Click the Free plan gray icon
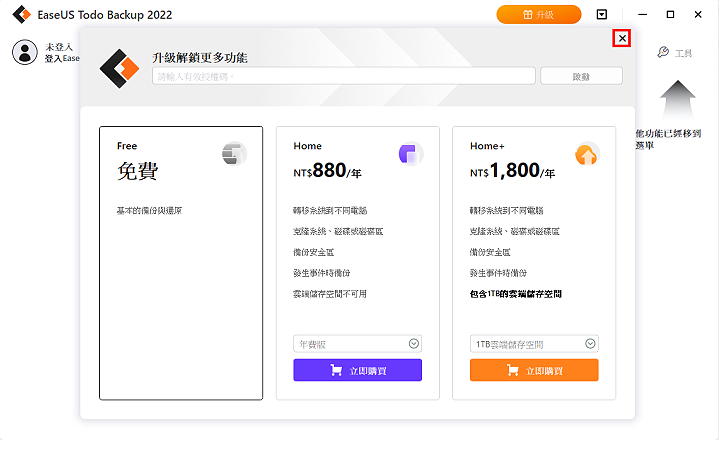The image size is (720, 449). [234, 154]
